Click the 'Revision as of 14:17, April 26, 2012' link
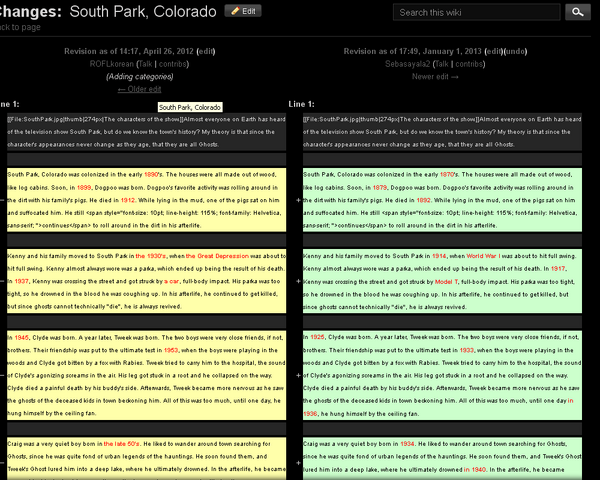 [x=129, y=51]
